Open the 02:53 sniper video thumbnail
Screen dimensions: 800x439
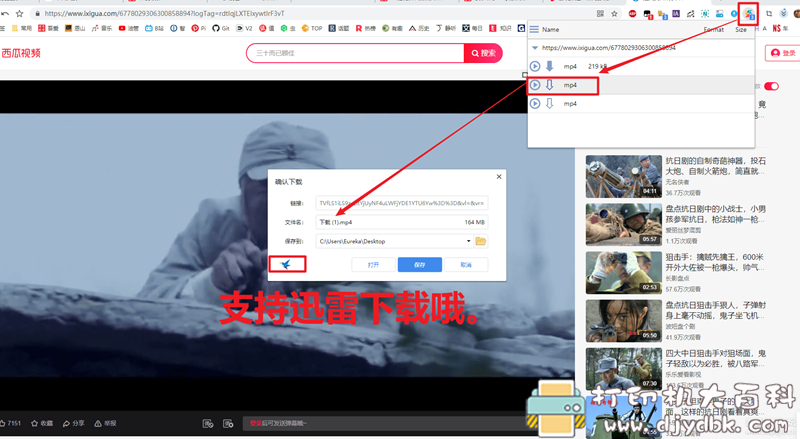pos(623,273)
